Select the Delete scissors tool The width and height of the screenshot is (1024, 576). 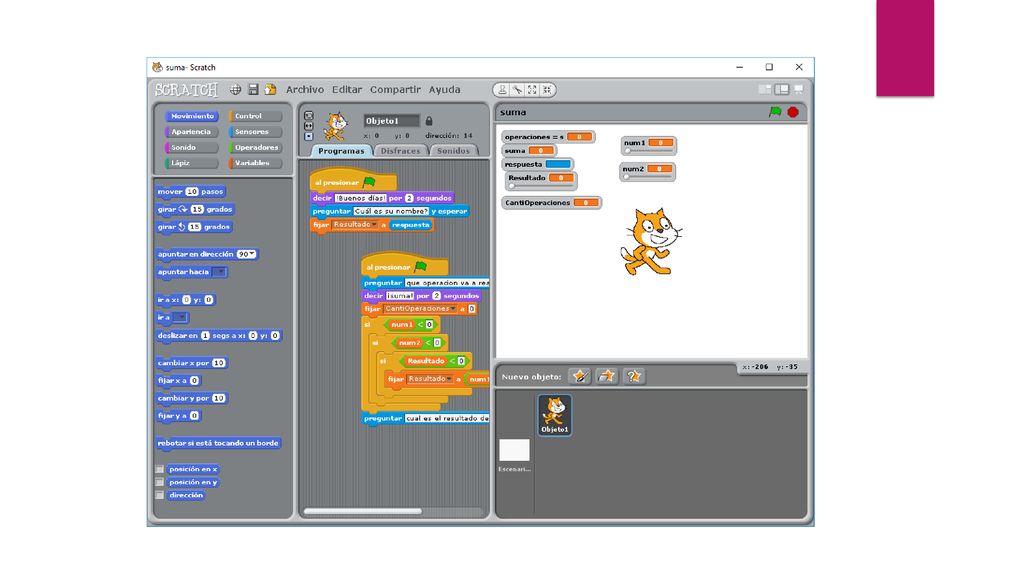[517, 89]
